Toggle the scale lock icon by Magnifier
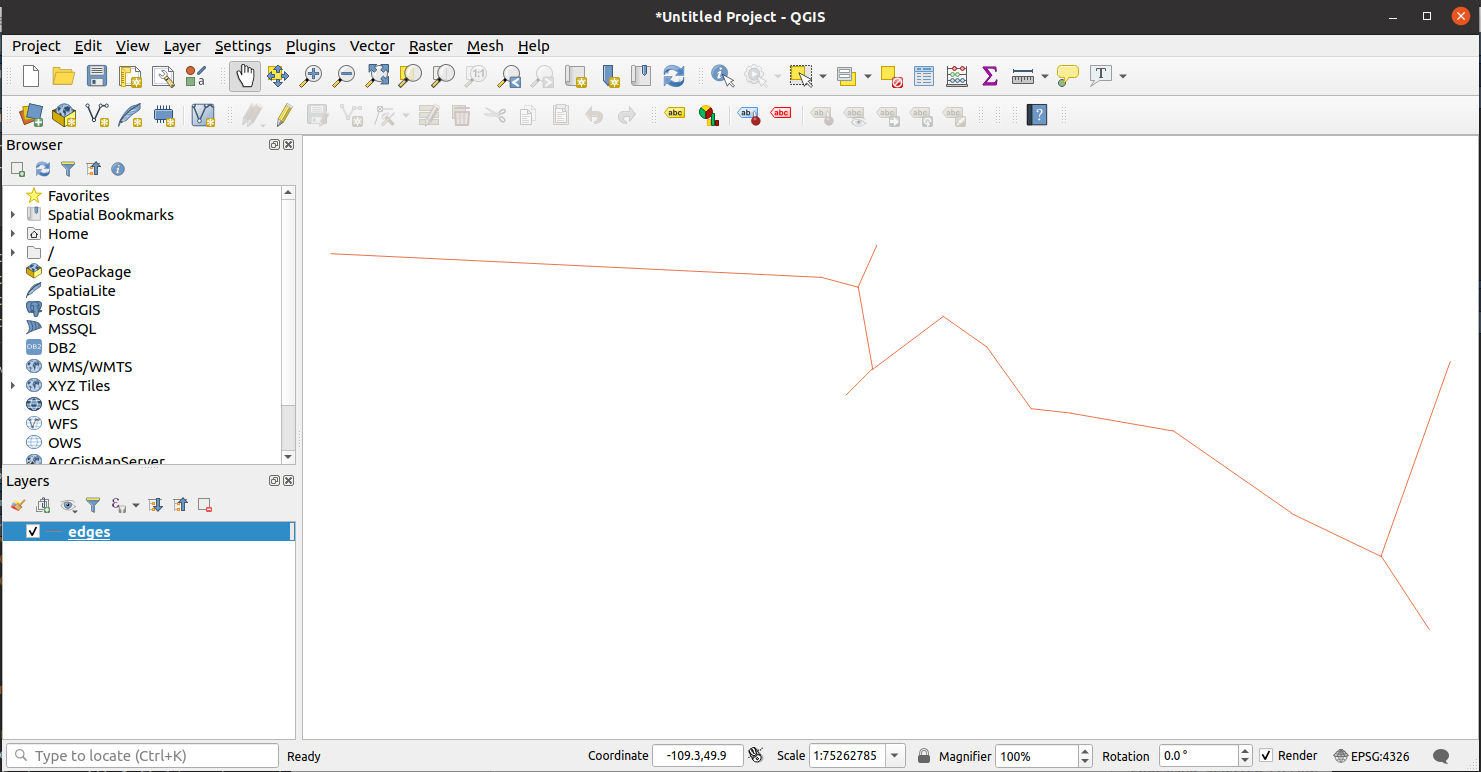The height and width of the screenshot is (772, 1481). click(924, 756)
